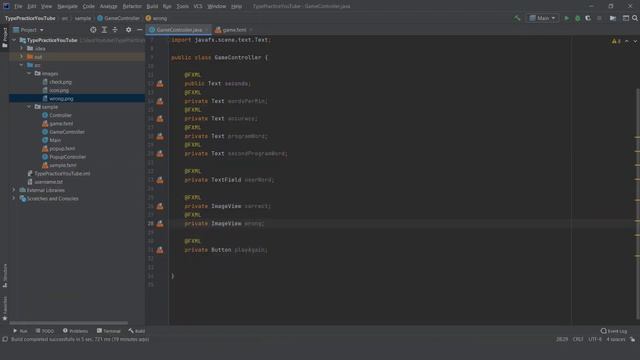
Task: Expand External Libraries node
Action: tap(14, 190)
